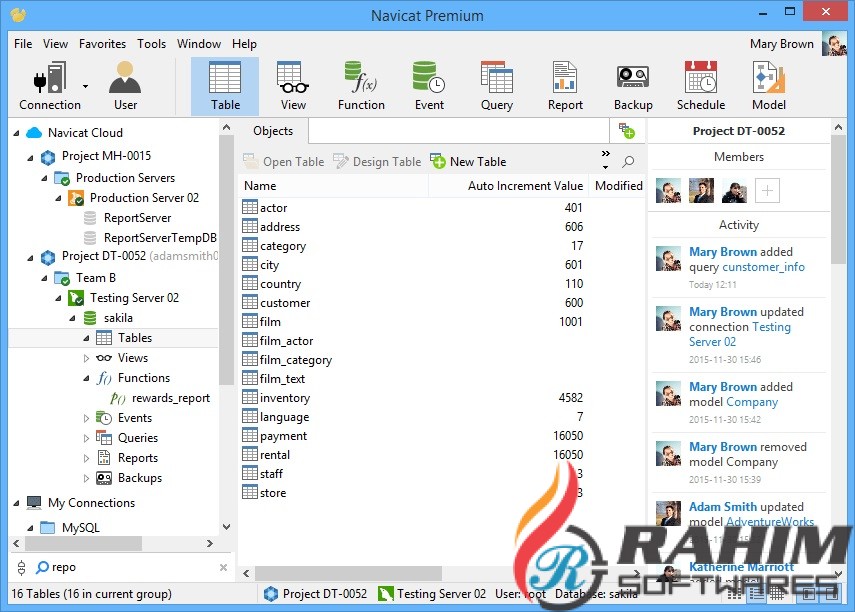Click the activity panel vertical scrollbar
The image size is (855, 612).
coord(838,199)
